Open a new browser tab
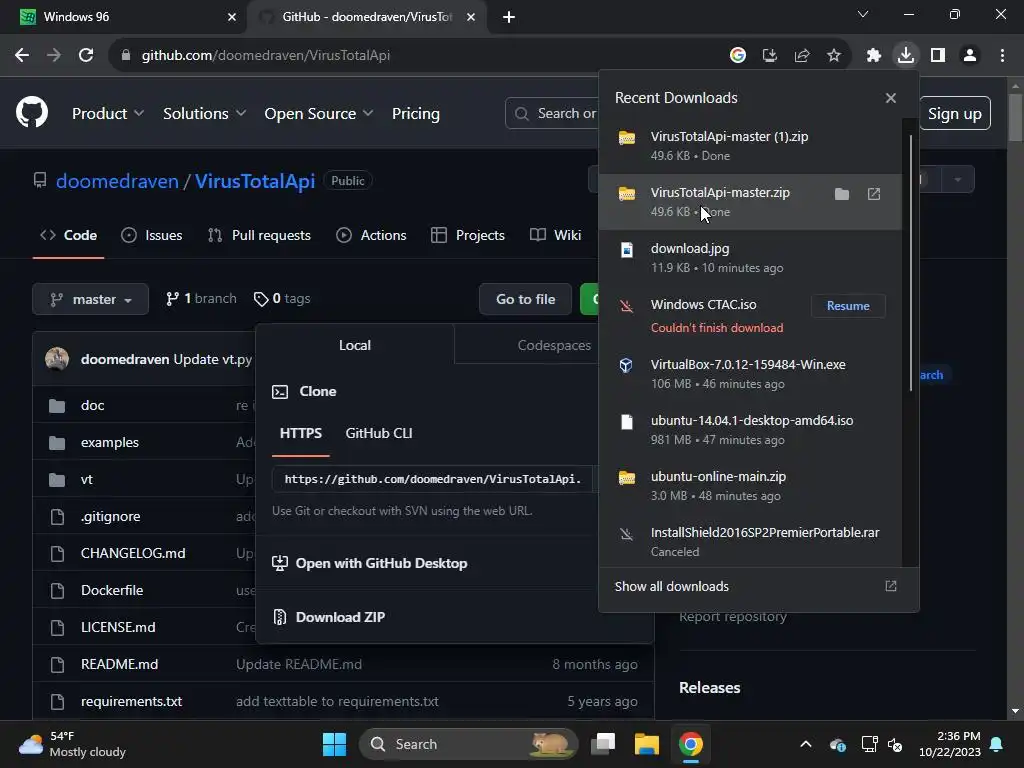Viewport: 1024px width, 768px height. point(509,18)
